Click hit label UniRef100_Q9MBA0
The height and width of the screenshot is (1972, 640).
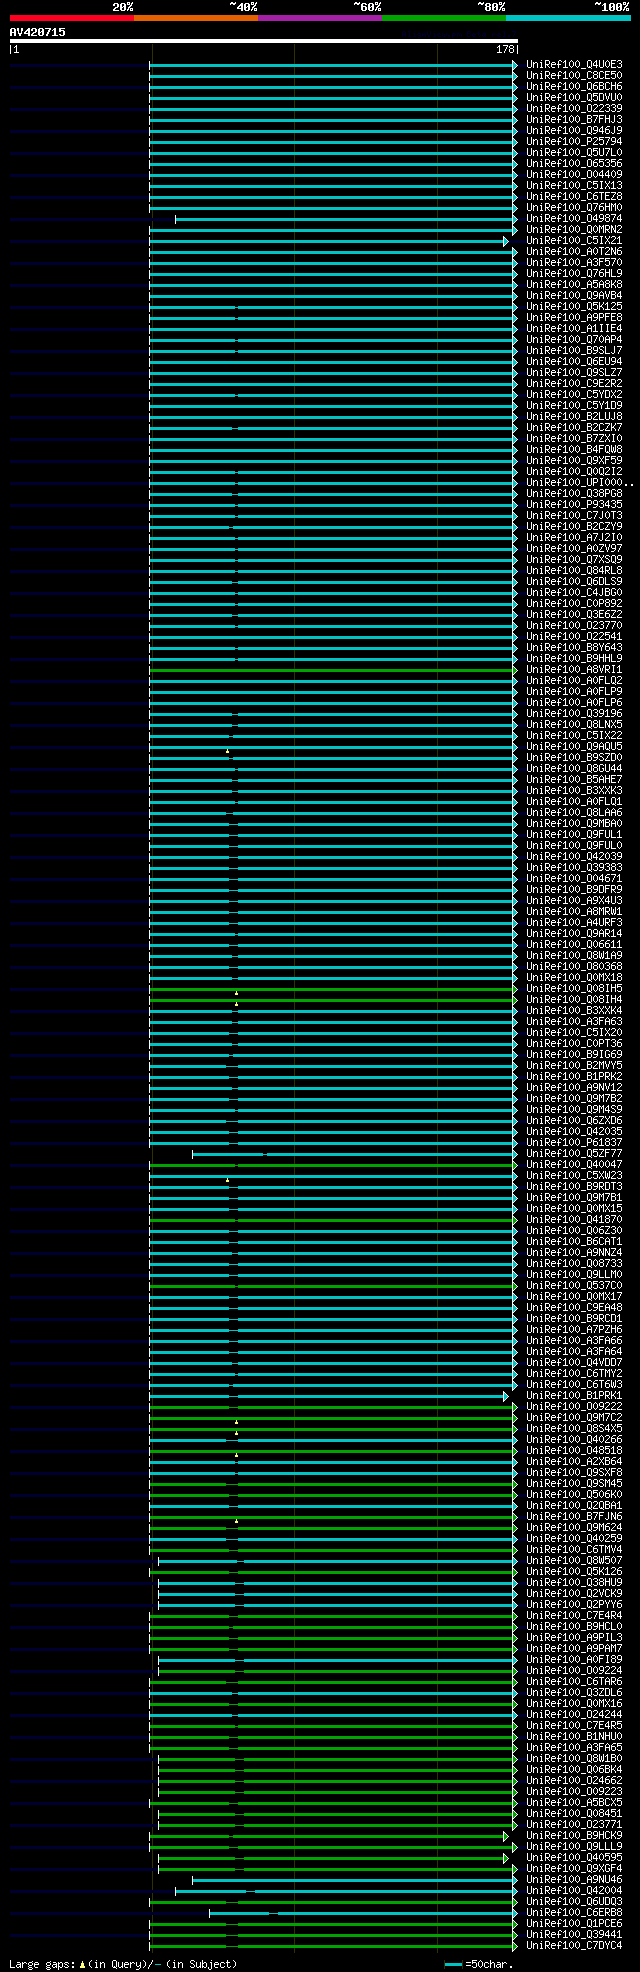pos(574,823)
